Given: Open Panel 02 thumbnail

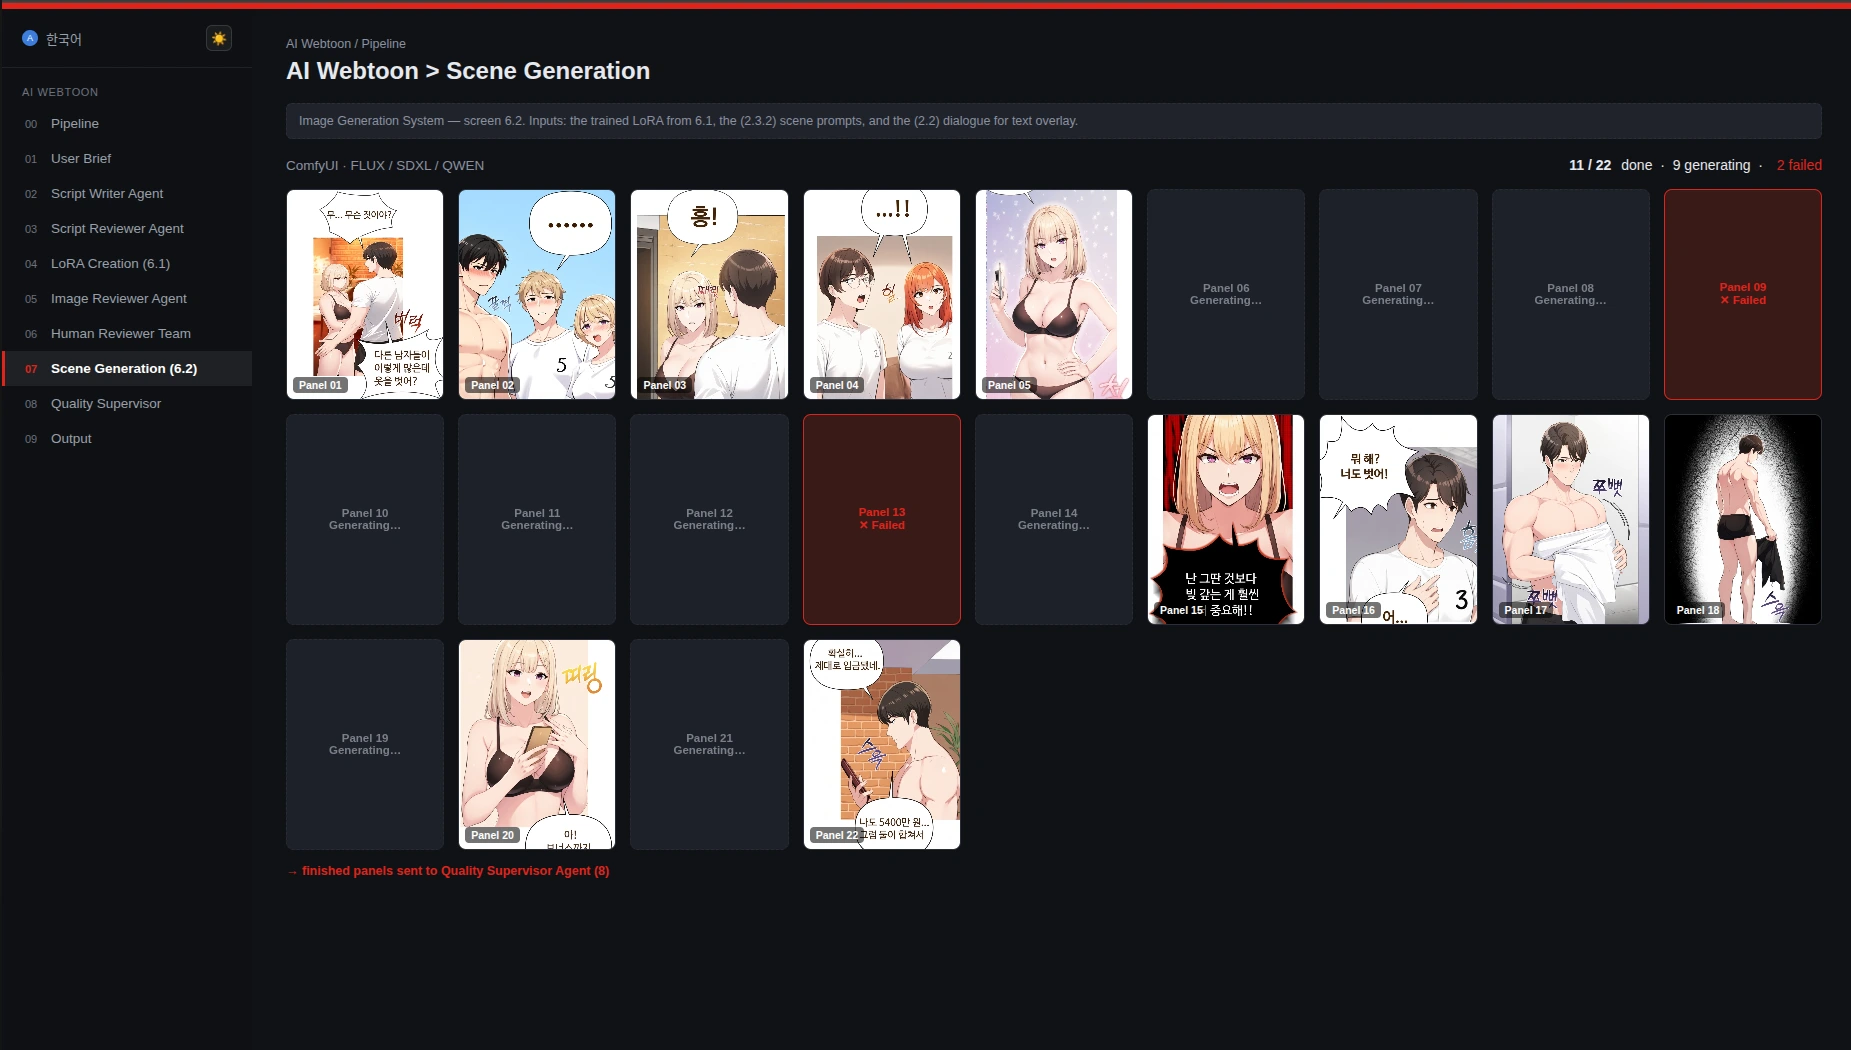Looking at the screenshot, I should [537, 294].
